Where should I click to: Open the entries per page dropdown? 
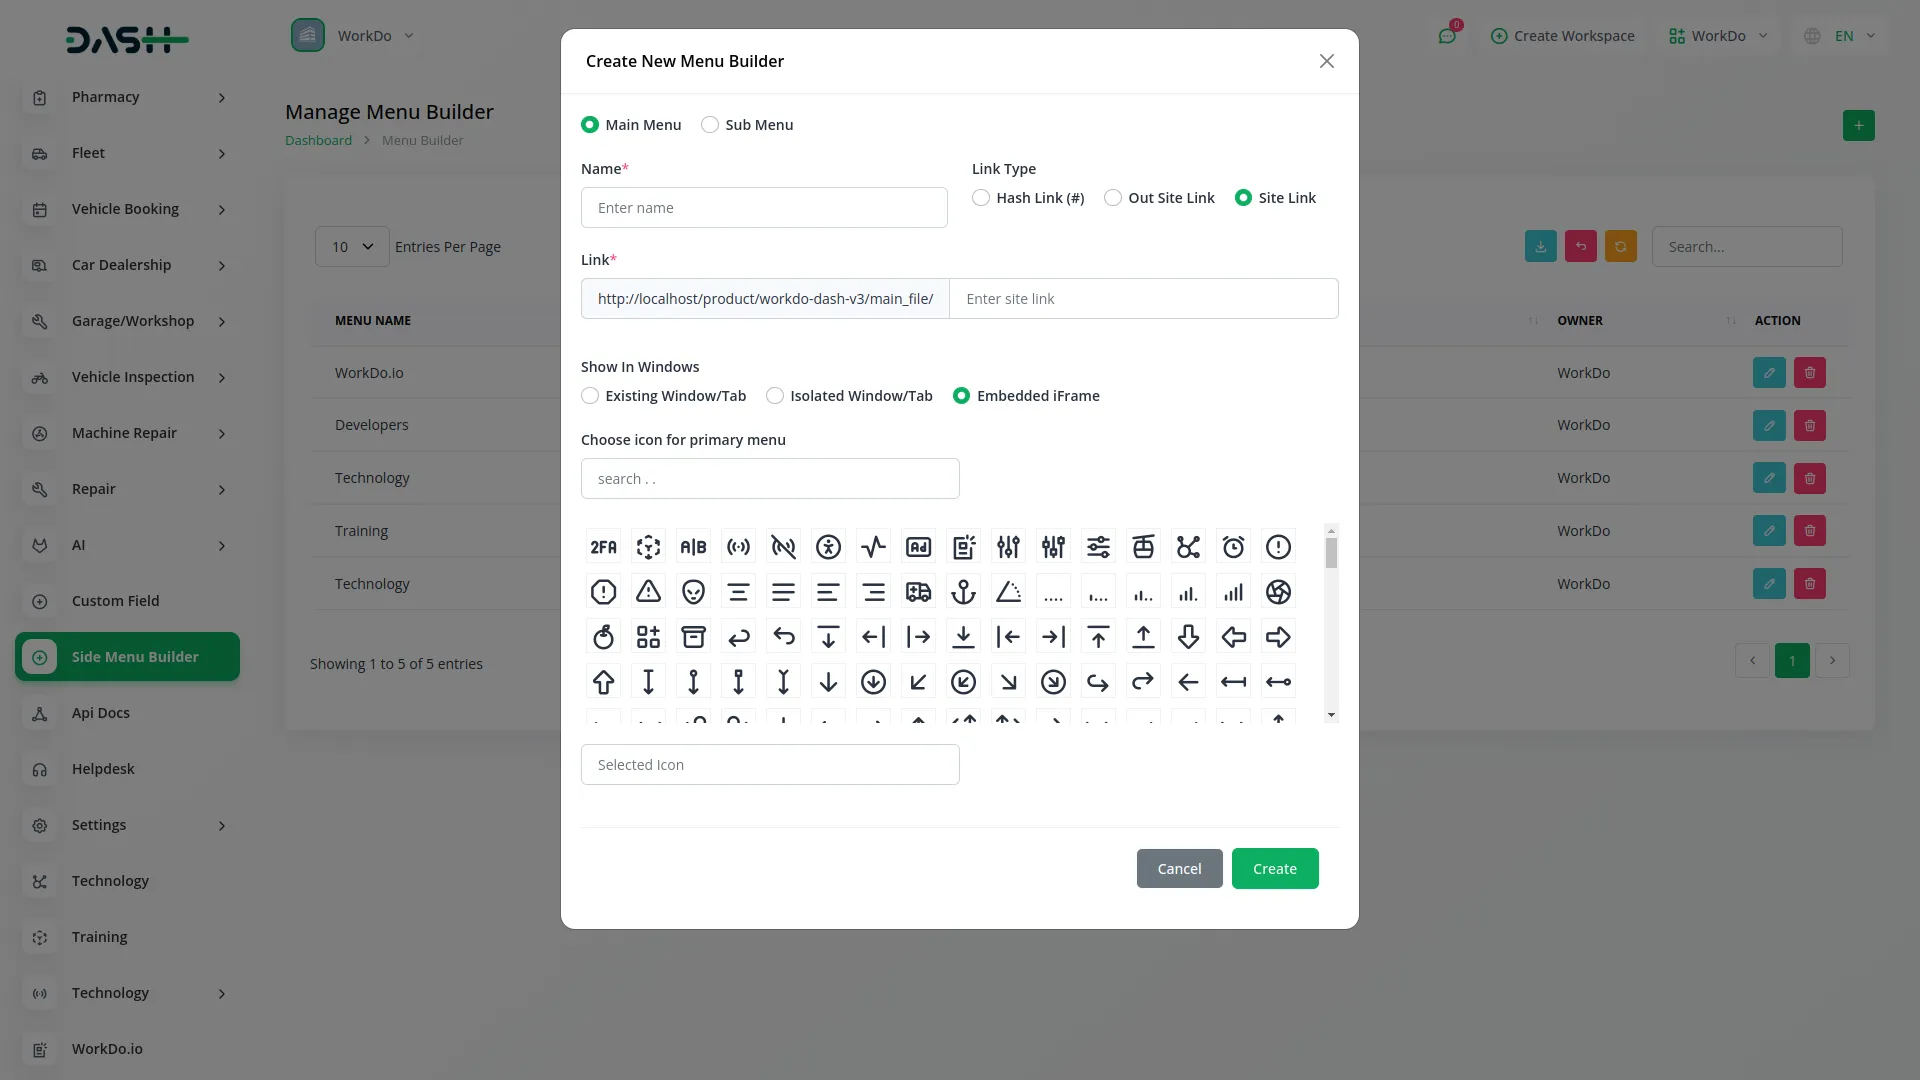pos(350,246)
